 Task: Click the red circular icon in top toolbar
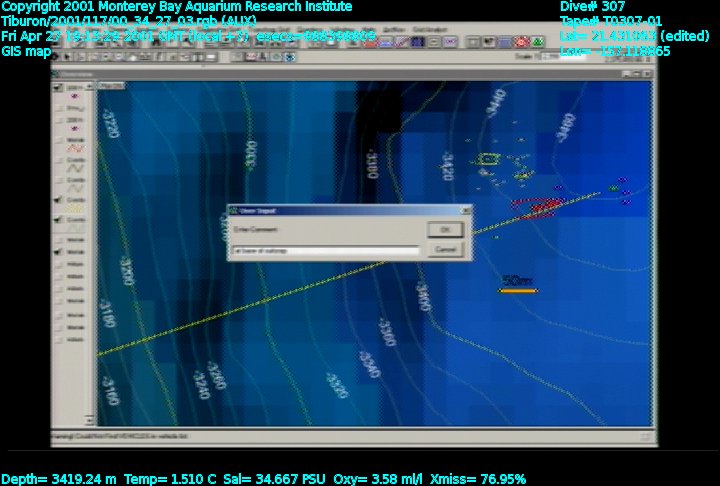pyautogui.click(x=521, y=42)
